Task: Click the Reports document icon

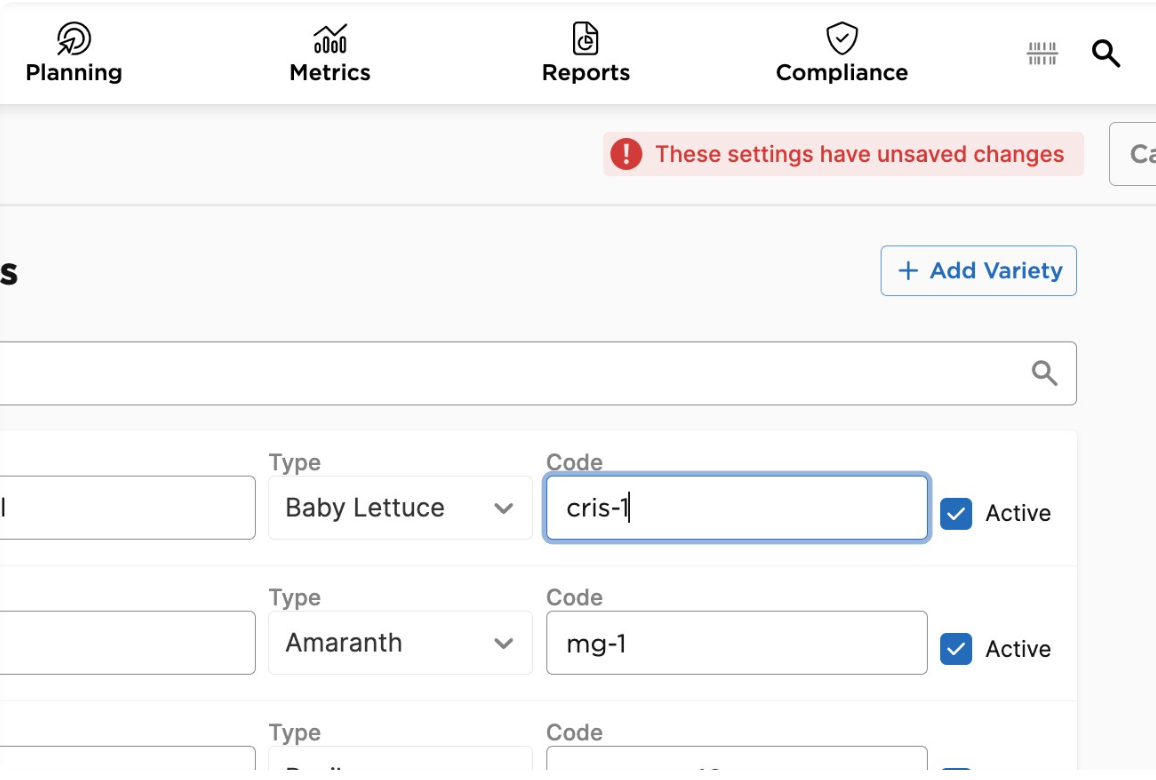Action: click(x=585, y=38)
